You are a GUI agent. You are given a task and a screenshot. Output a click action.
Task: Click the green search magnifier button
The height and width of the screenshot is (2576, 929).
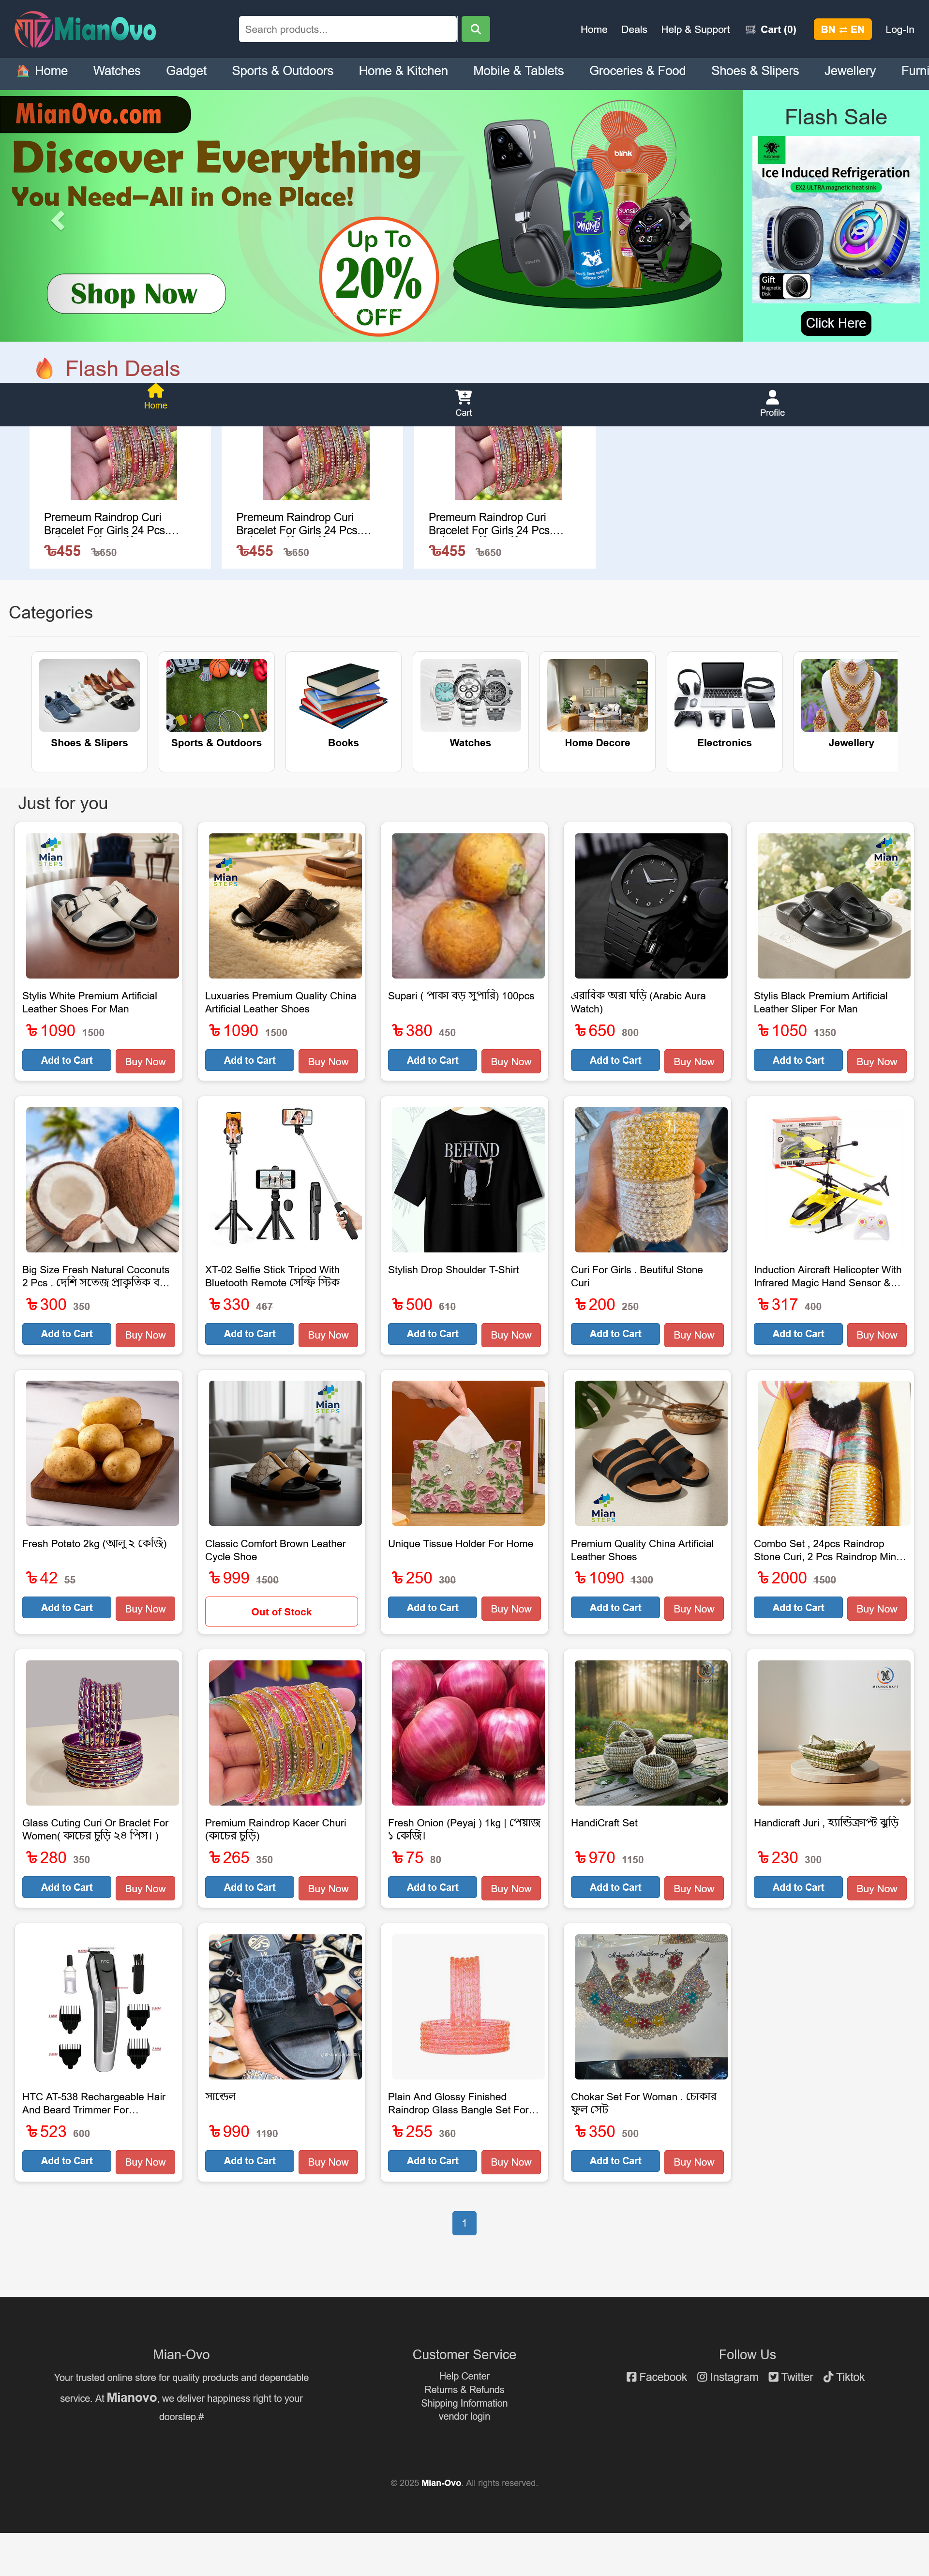coord(475,29)
